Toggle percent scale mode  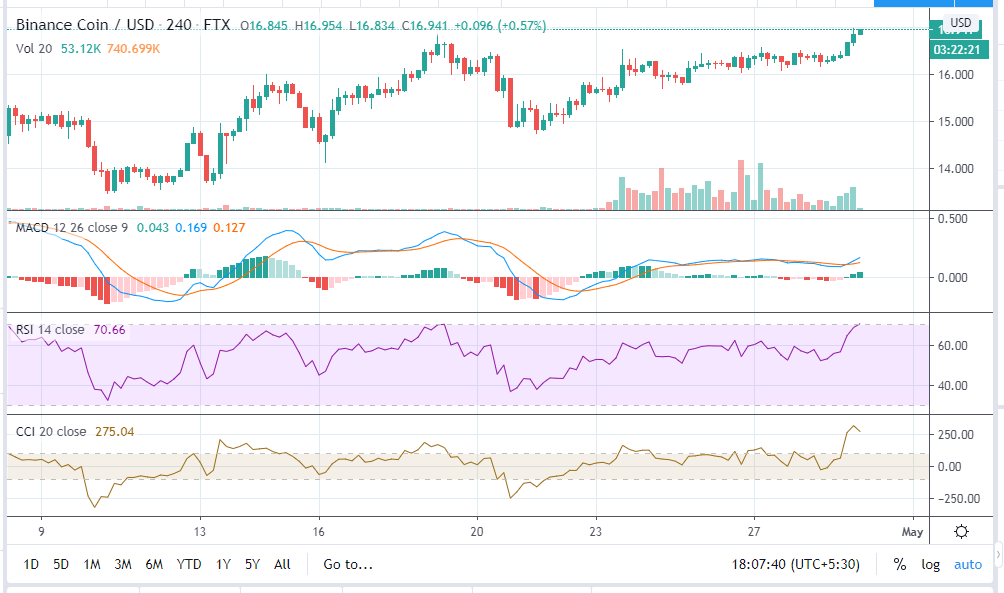(900, 564)
